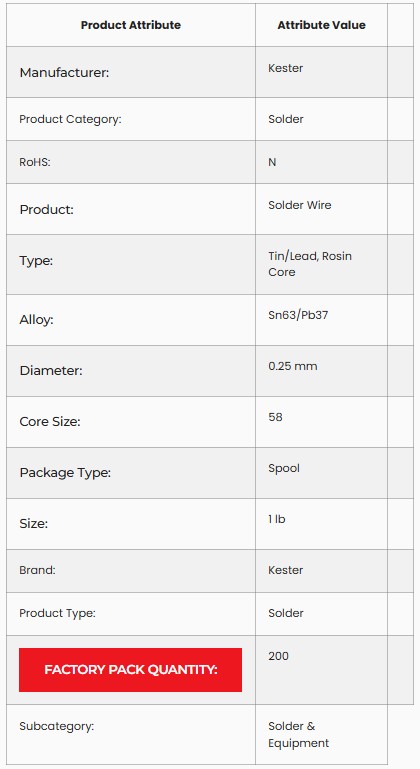The height and width of the screenshot is (769, 420).
Task: Click the Product Category value Solder
Action: (x=286, y=119)
